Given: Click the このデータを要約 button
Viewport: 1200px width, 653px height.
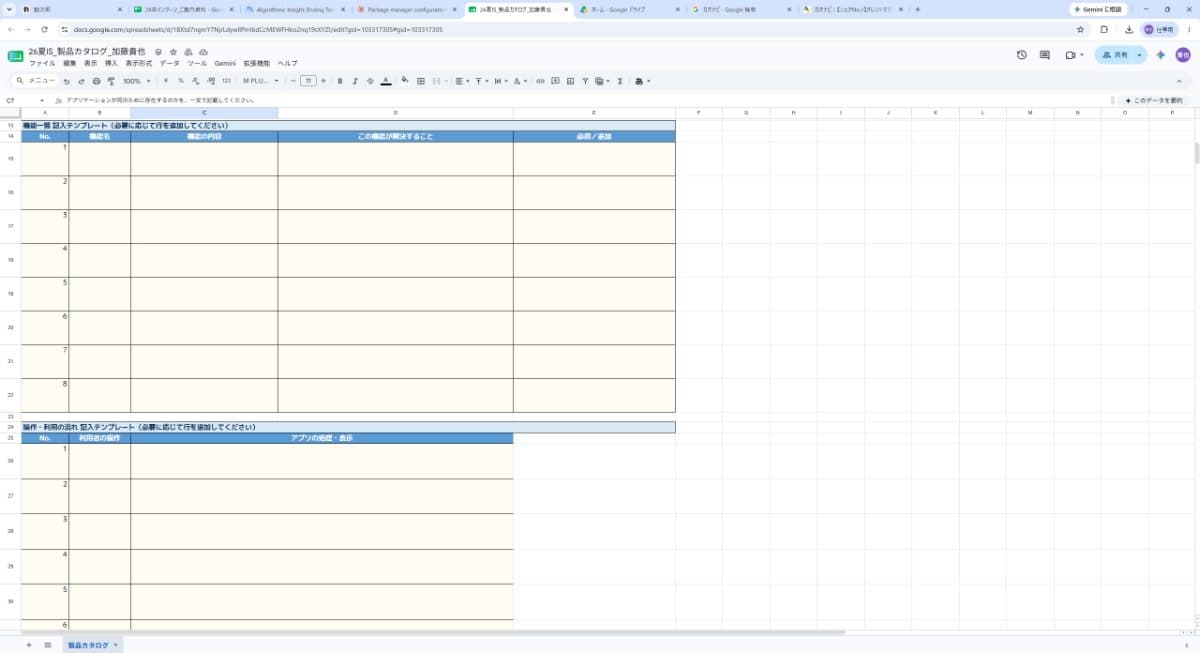Looking at the screenshot, I should click(x=1153, y=100).
